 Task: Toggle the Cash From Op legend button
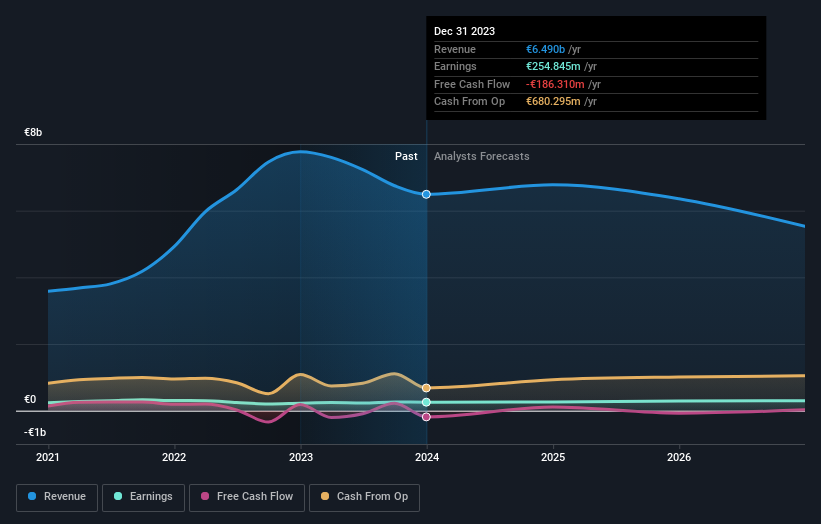click(x=364, y=497)
